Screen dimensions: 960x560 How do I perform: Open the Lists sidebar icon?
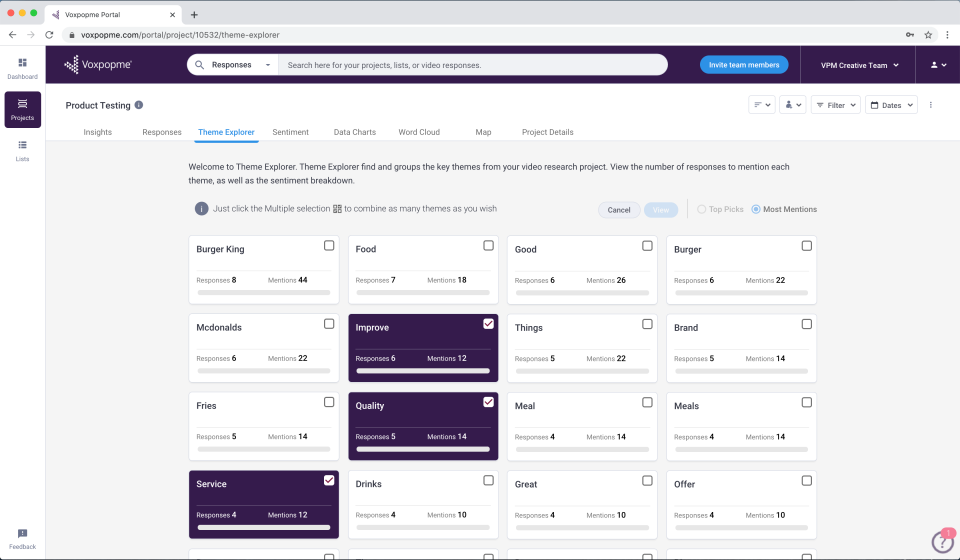pyautogui.click(x=23, y=151)
